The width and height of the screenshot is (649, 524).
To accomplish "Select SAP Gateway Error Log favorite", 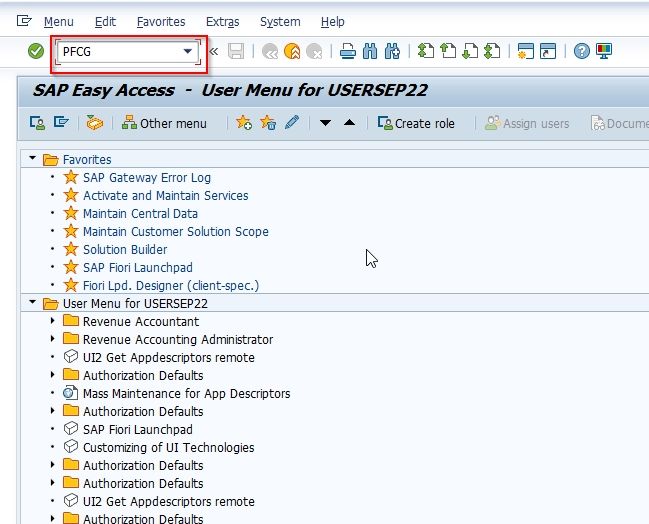I will coord(147,178).
